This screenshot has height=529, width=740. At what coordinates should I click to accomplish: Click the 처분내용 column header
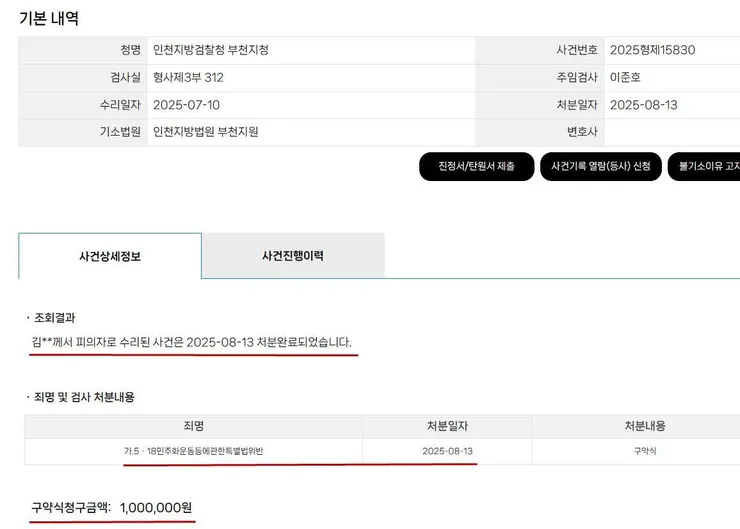tap(645, 426)
